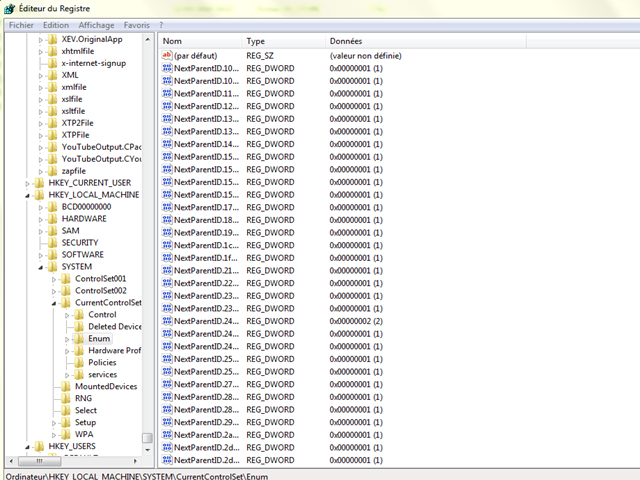Screen dimensions: 640x480
Task: Click the folder icon beside zapfile
Action: [53, 171]
